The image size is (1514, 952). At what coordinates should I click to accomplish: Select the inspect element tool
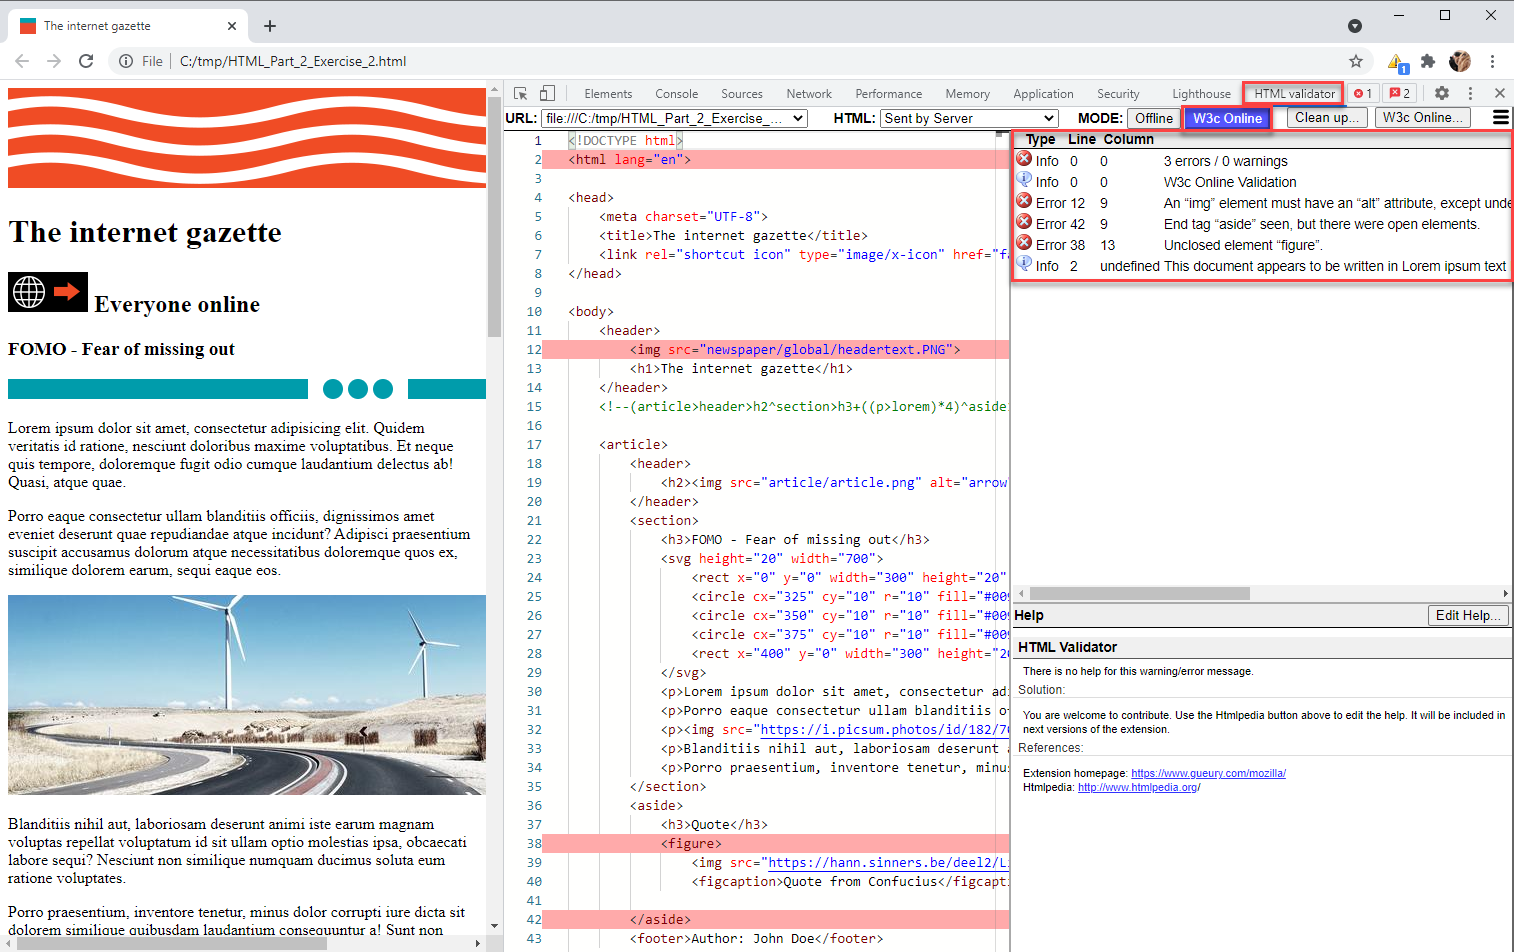[519, 92]
